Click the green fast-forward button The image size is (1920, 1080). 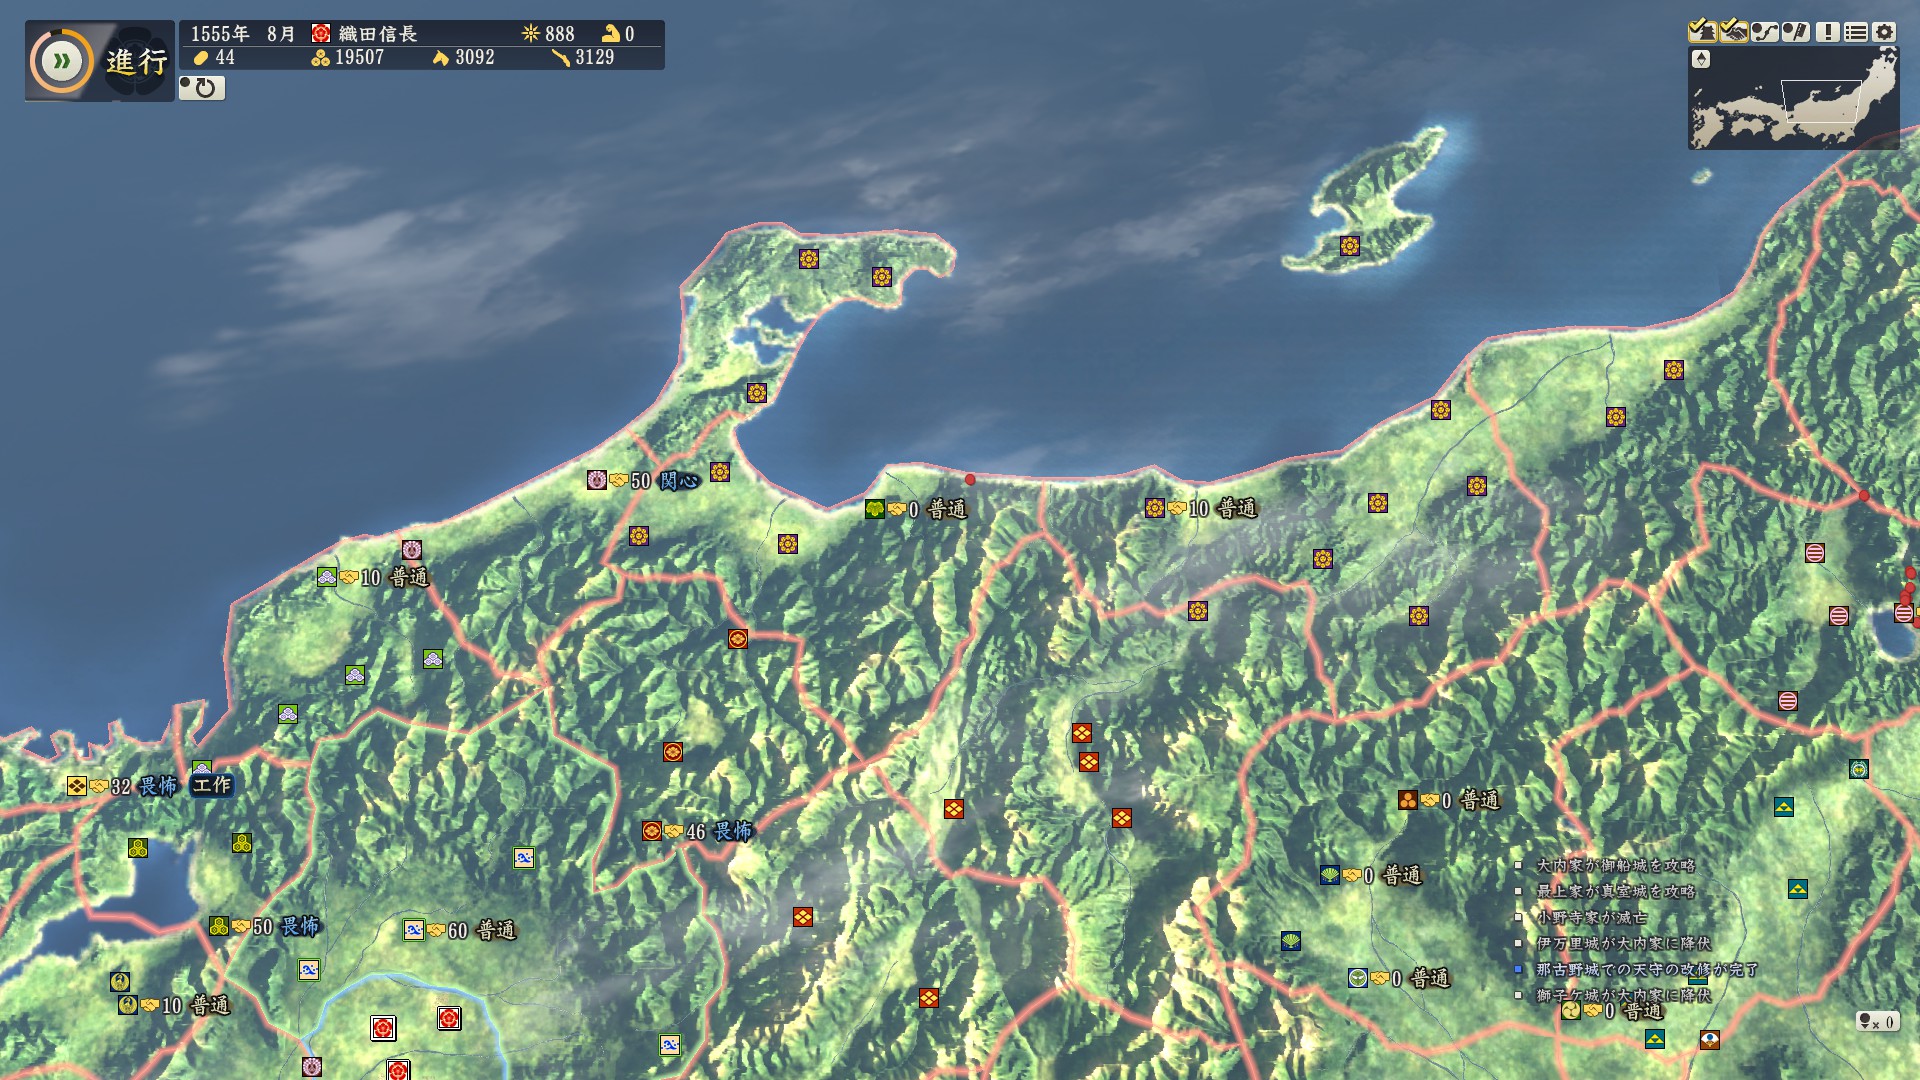(x=62, y=62)
